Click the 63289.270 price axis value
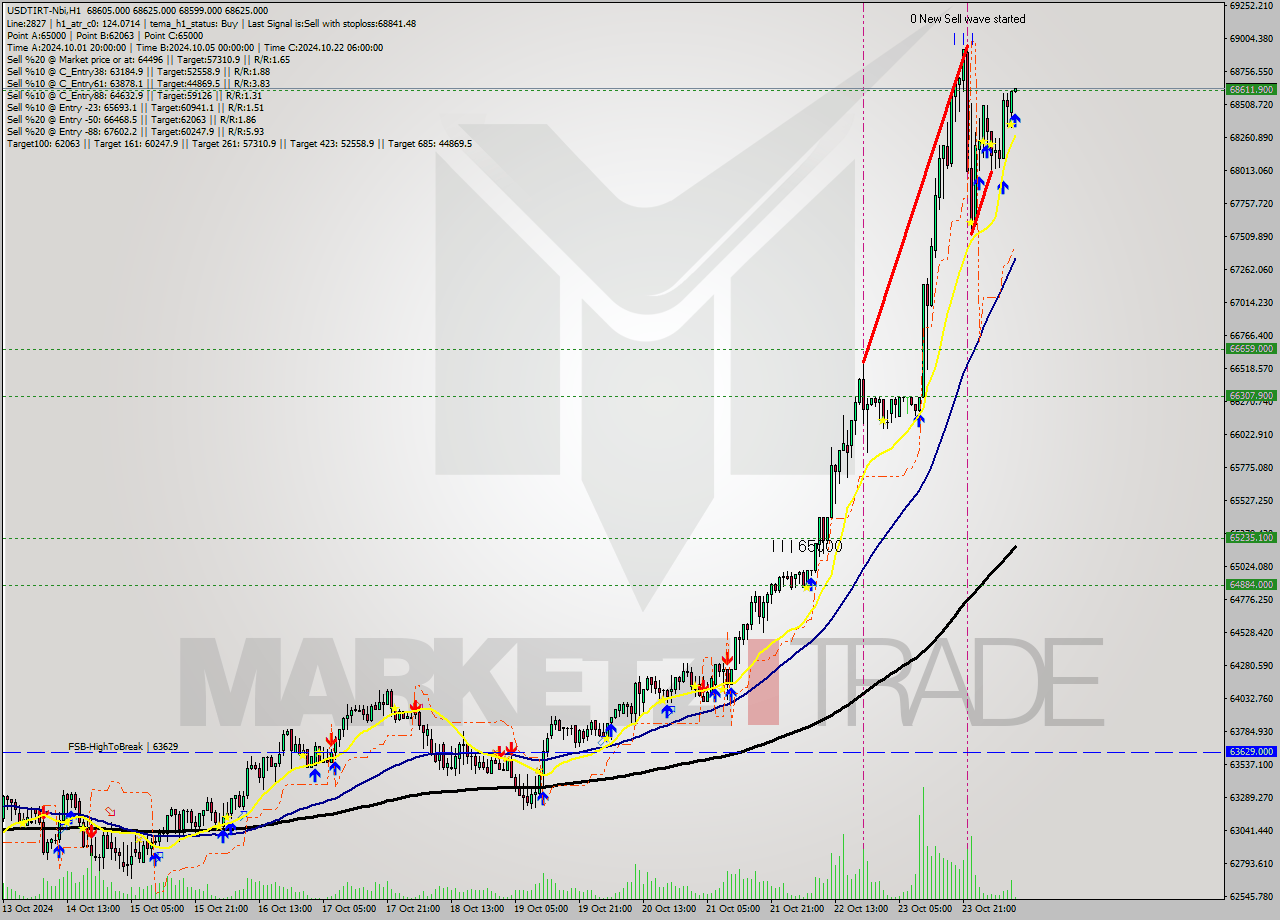 [x=1253, y=798]
